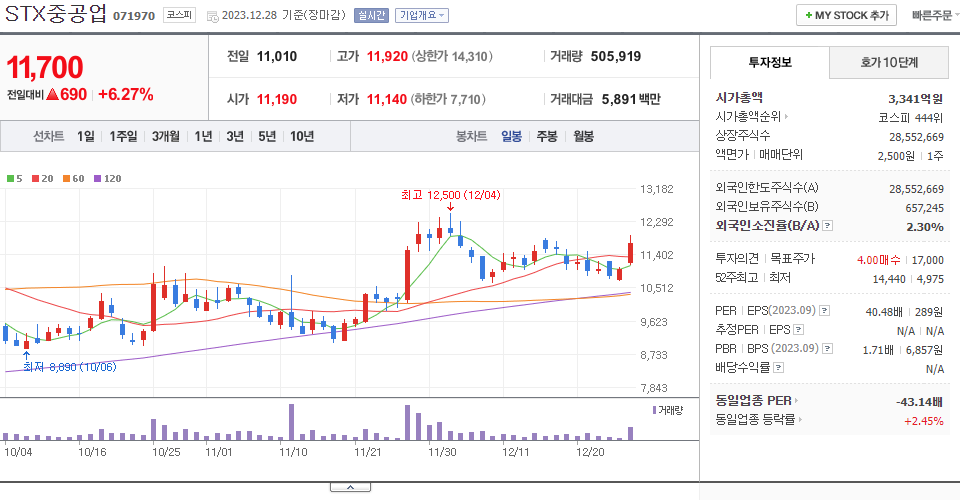Click the arrow next to 동일업종 등락률
The image size is (960, 500).
[x=800, y=420]
